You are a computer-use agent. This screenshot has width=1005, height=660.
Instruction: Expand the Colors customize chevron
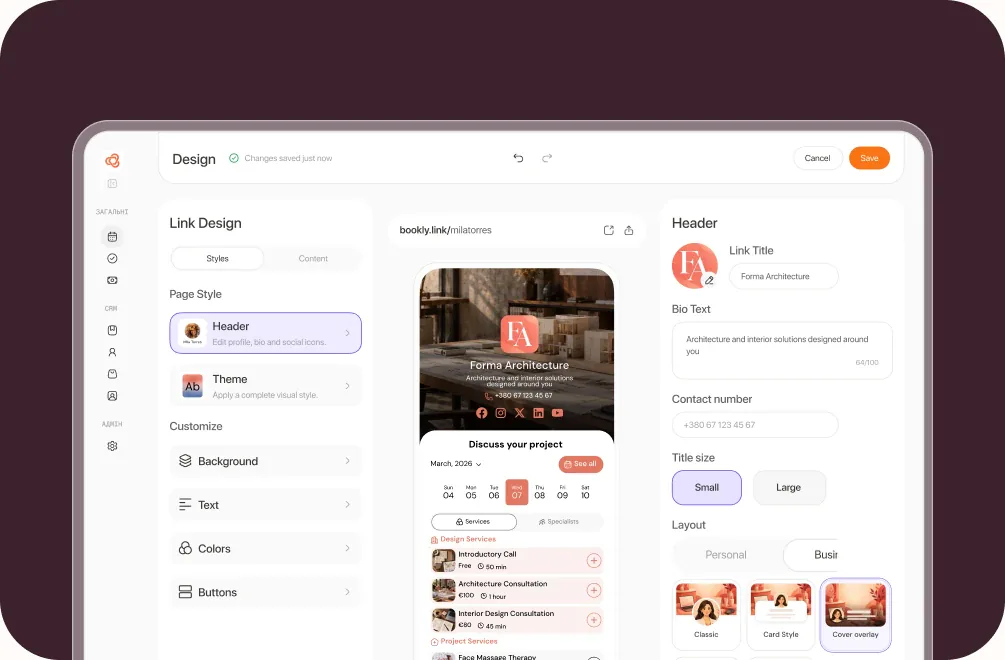pos(347,548)
